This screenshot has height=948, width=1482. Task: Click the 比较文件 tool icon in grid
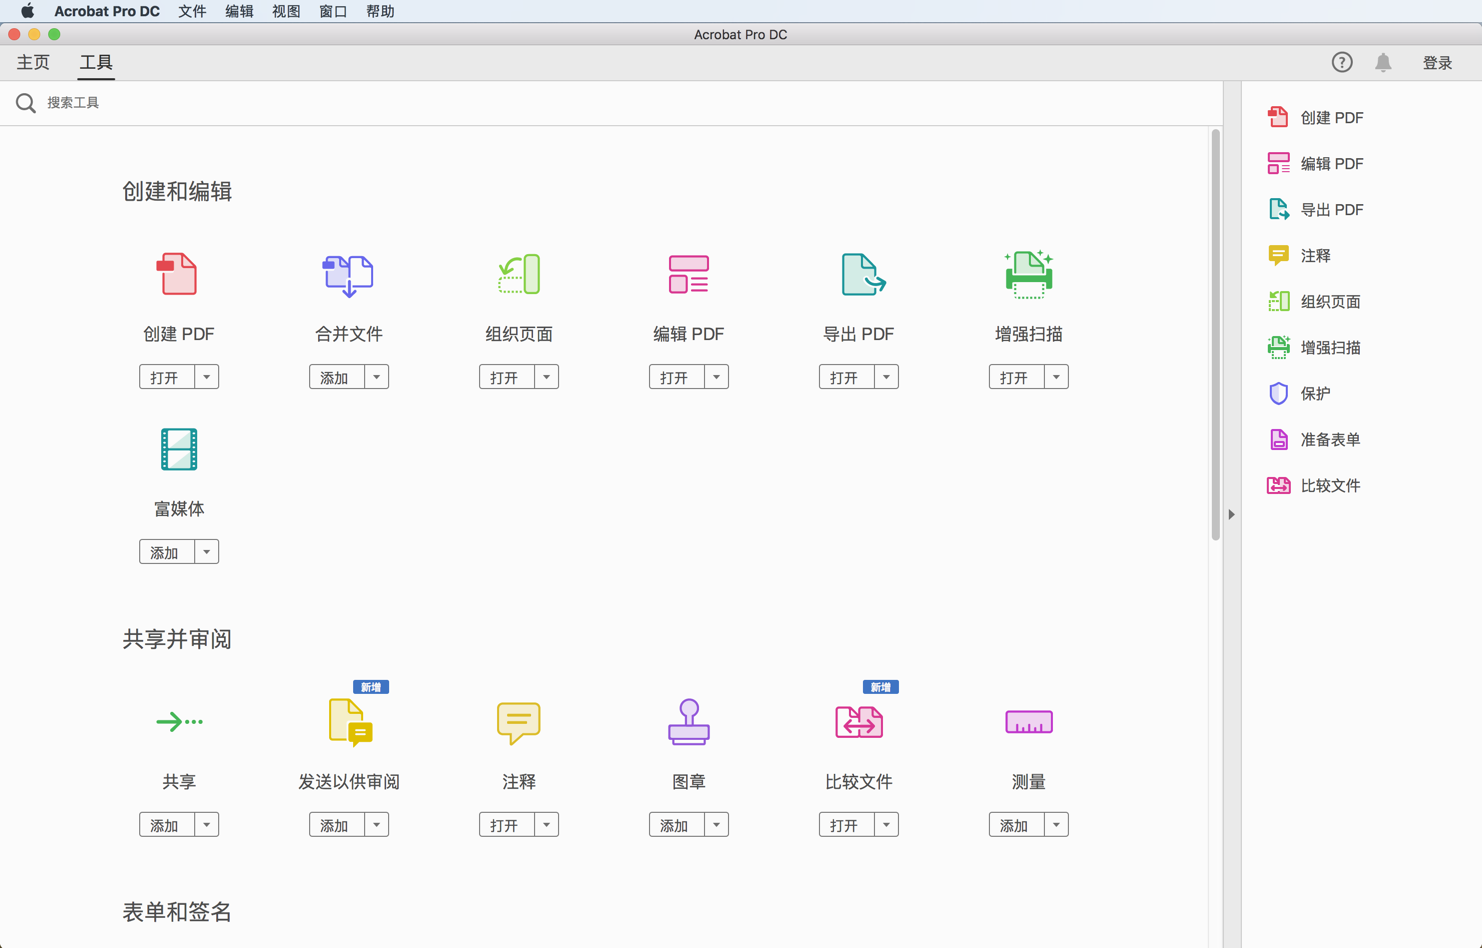(x=859, y=722)
